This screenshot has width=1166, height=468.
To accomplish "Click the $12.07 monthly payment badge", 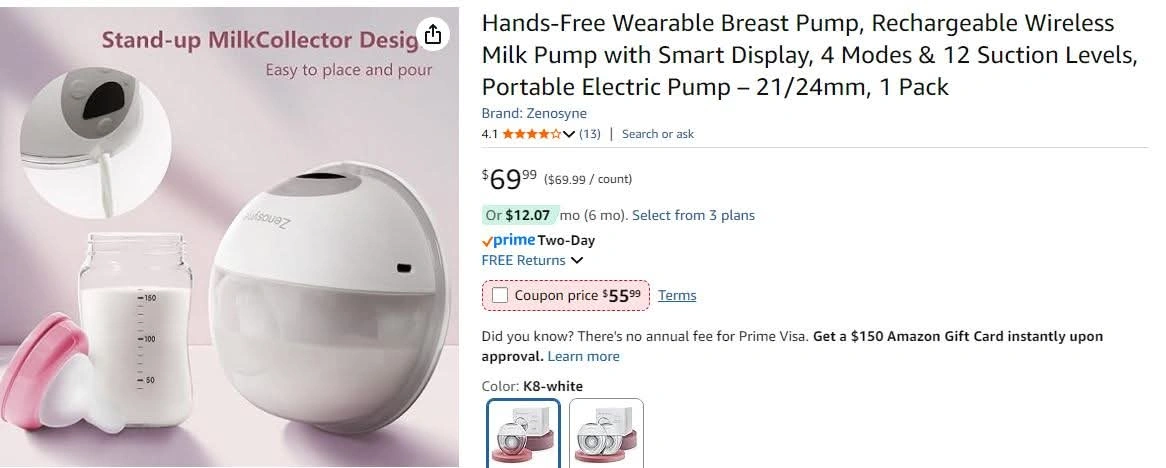I will click(518, 215).
